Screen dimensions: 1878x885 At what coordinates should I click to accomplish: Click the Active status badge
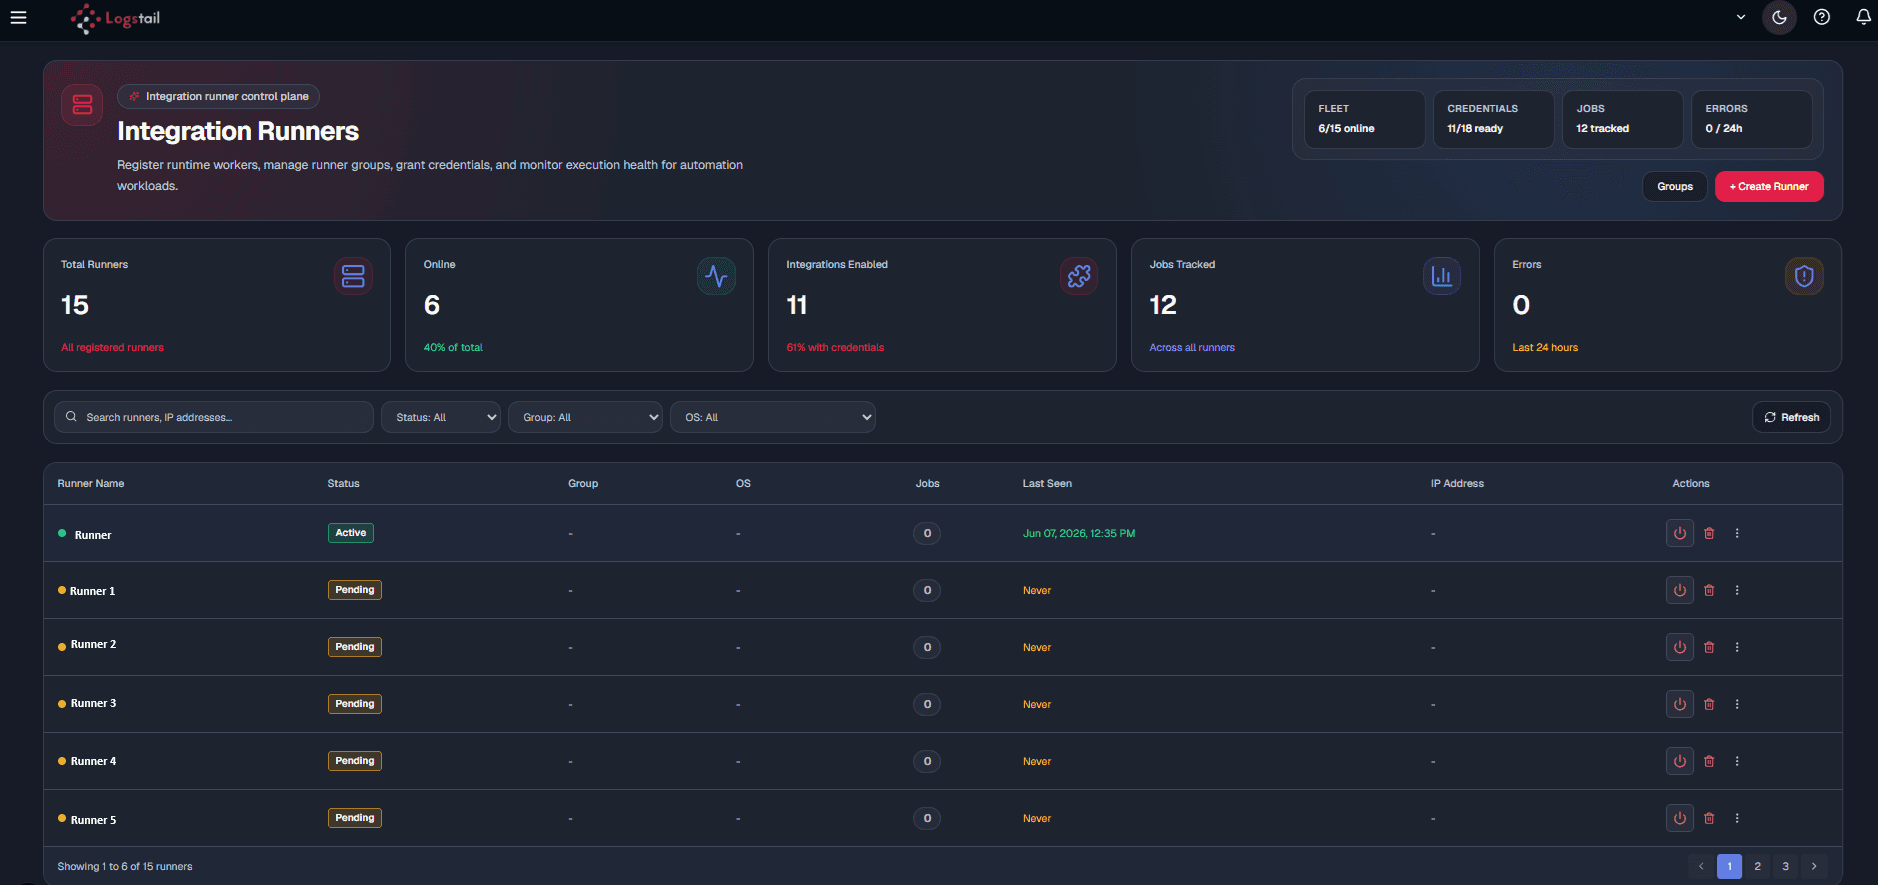351,533
